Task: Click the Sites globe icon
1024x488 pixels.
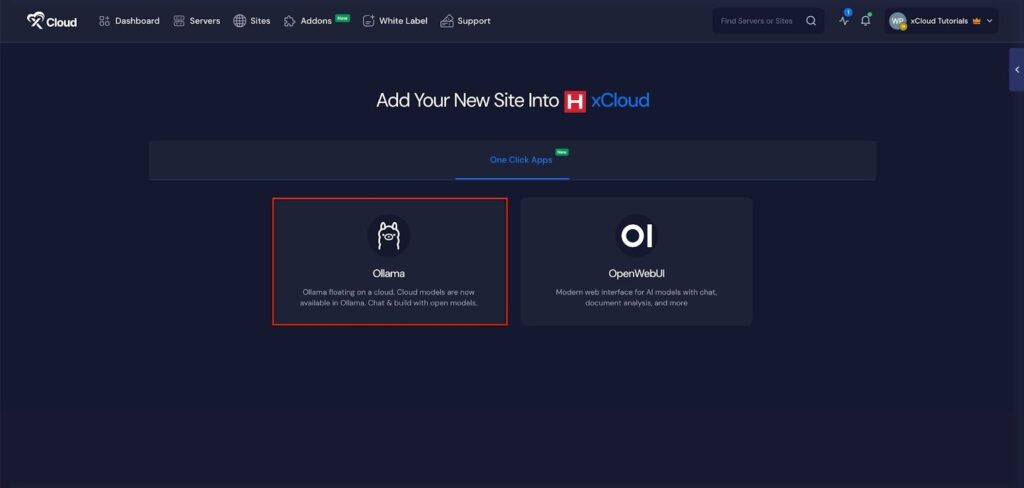Action: (240, 21)
